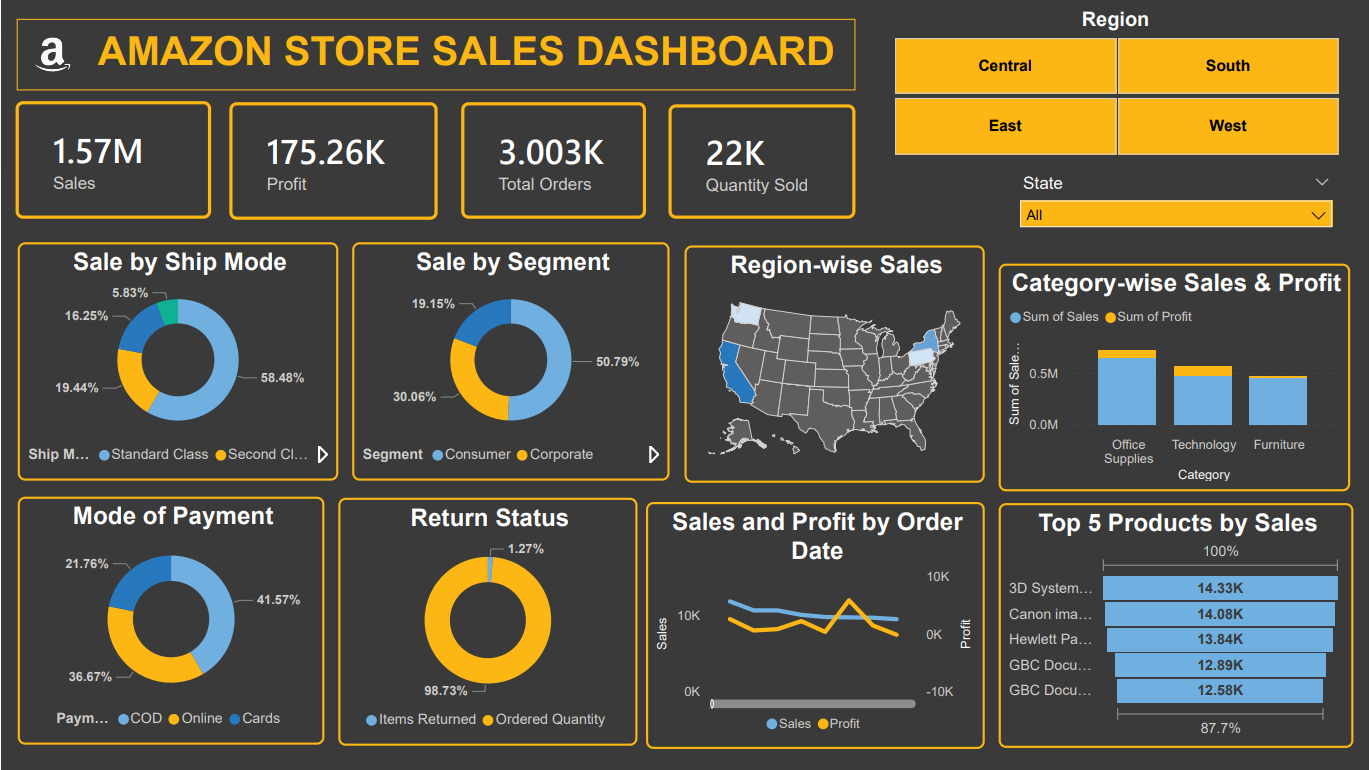Screen dimensions: 1370x770
Task: Click Second Class legend marker
Action: point(221,455)
